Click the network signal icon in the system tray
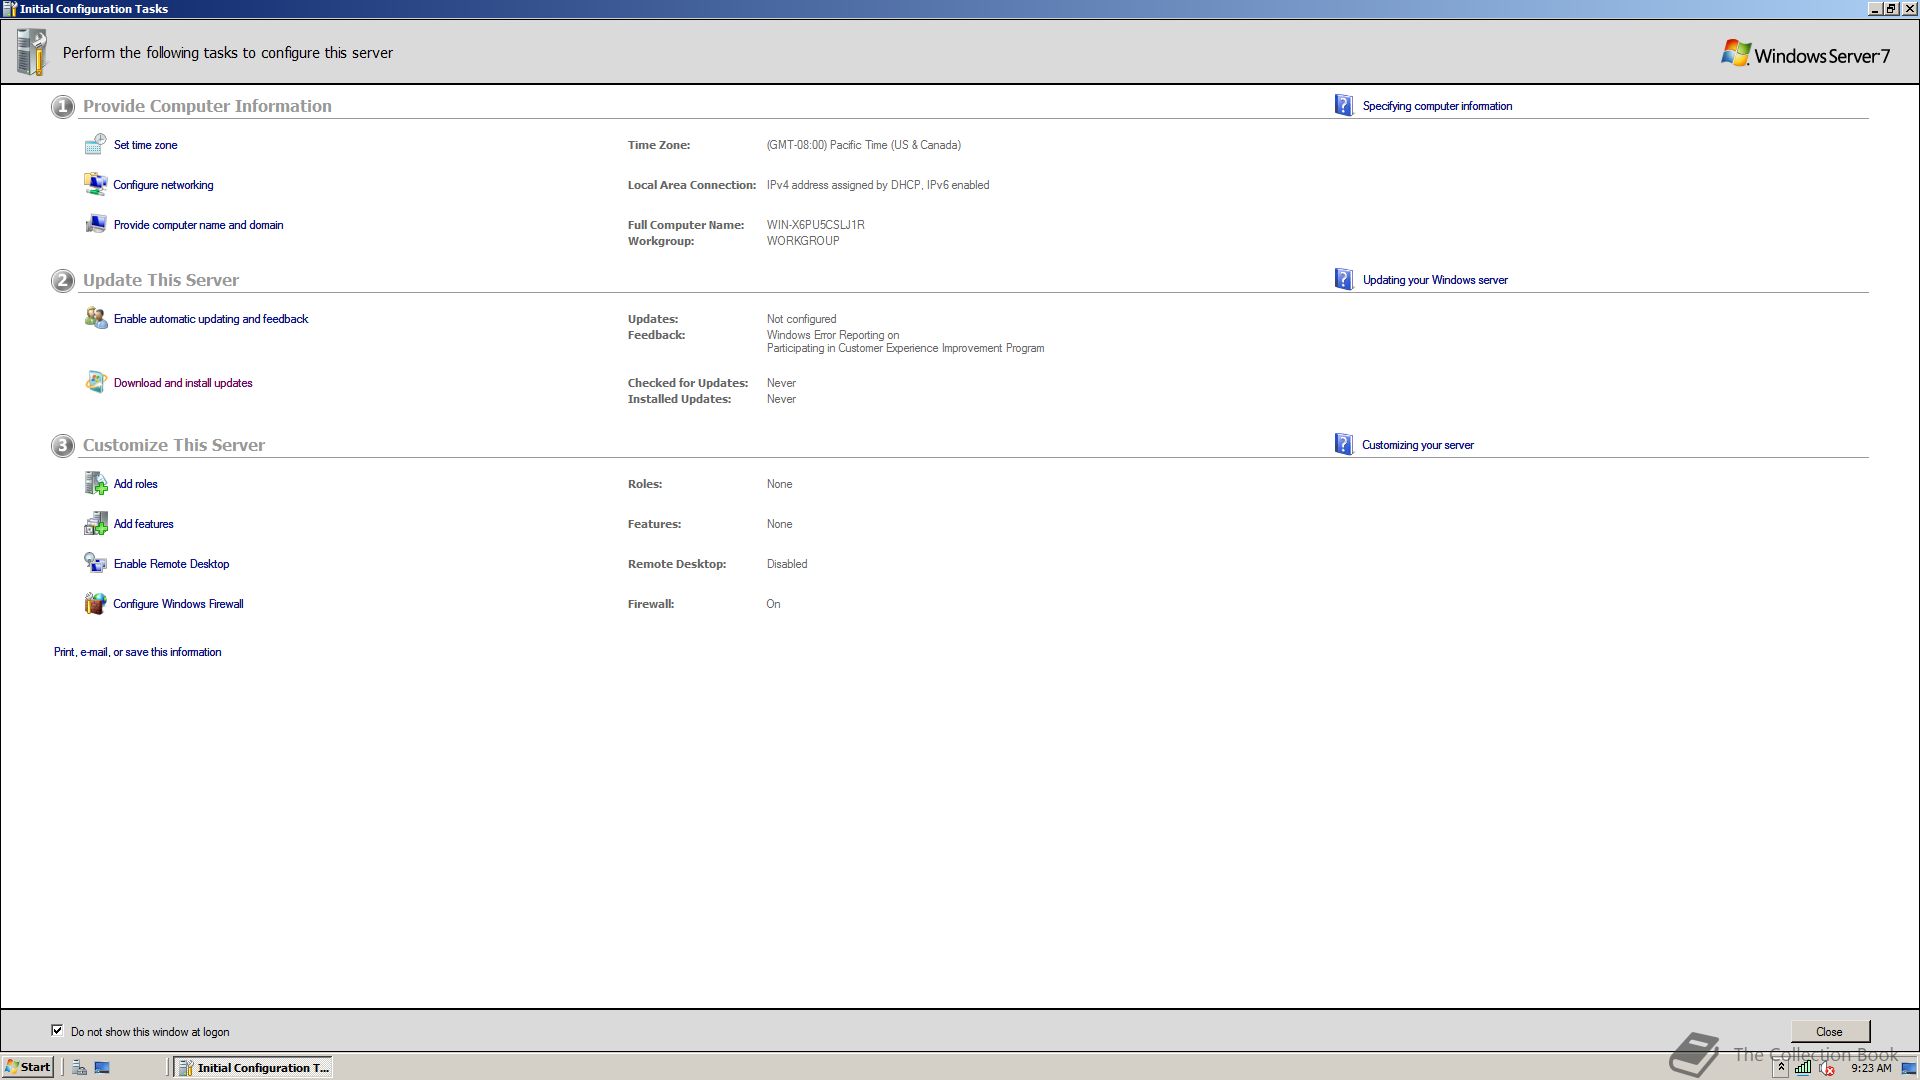 point(1802,1068)
